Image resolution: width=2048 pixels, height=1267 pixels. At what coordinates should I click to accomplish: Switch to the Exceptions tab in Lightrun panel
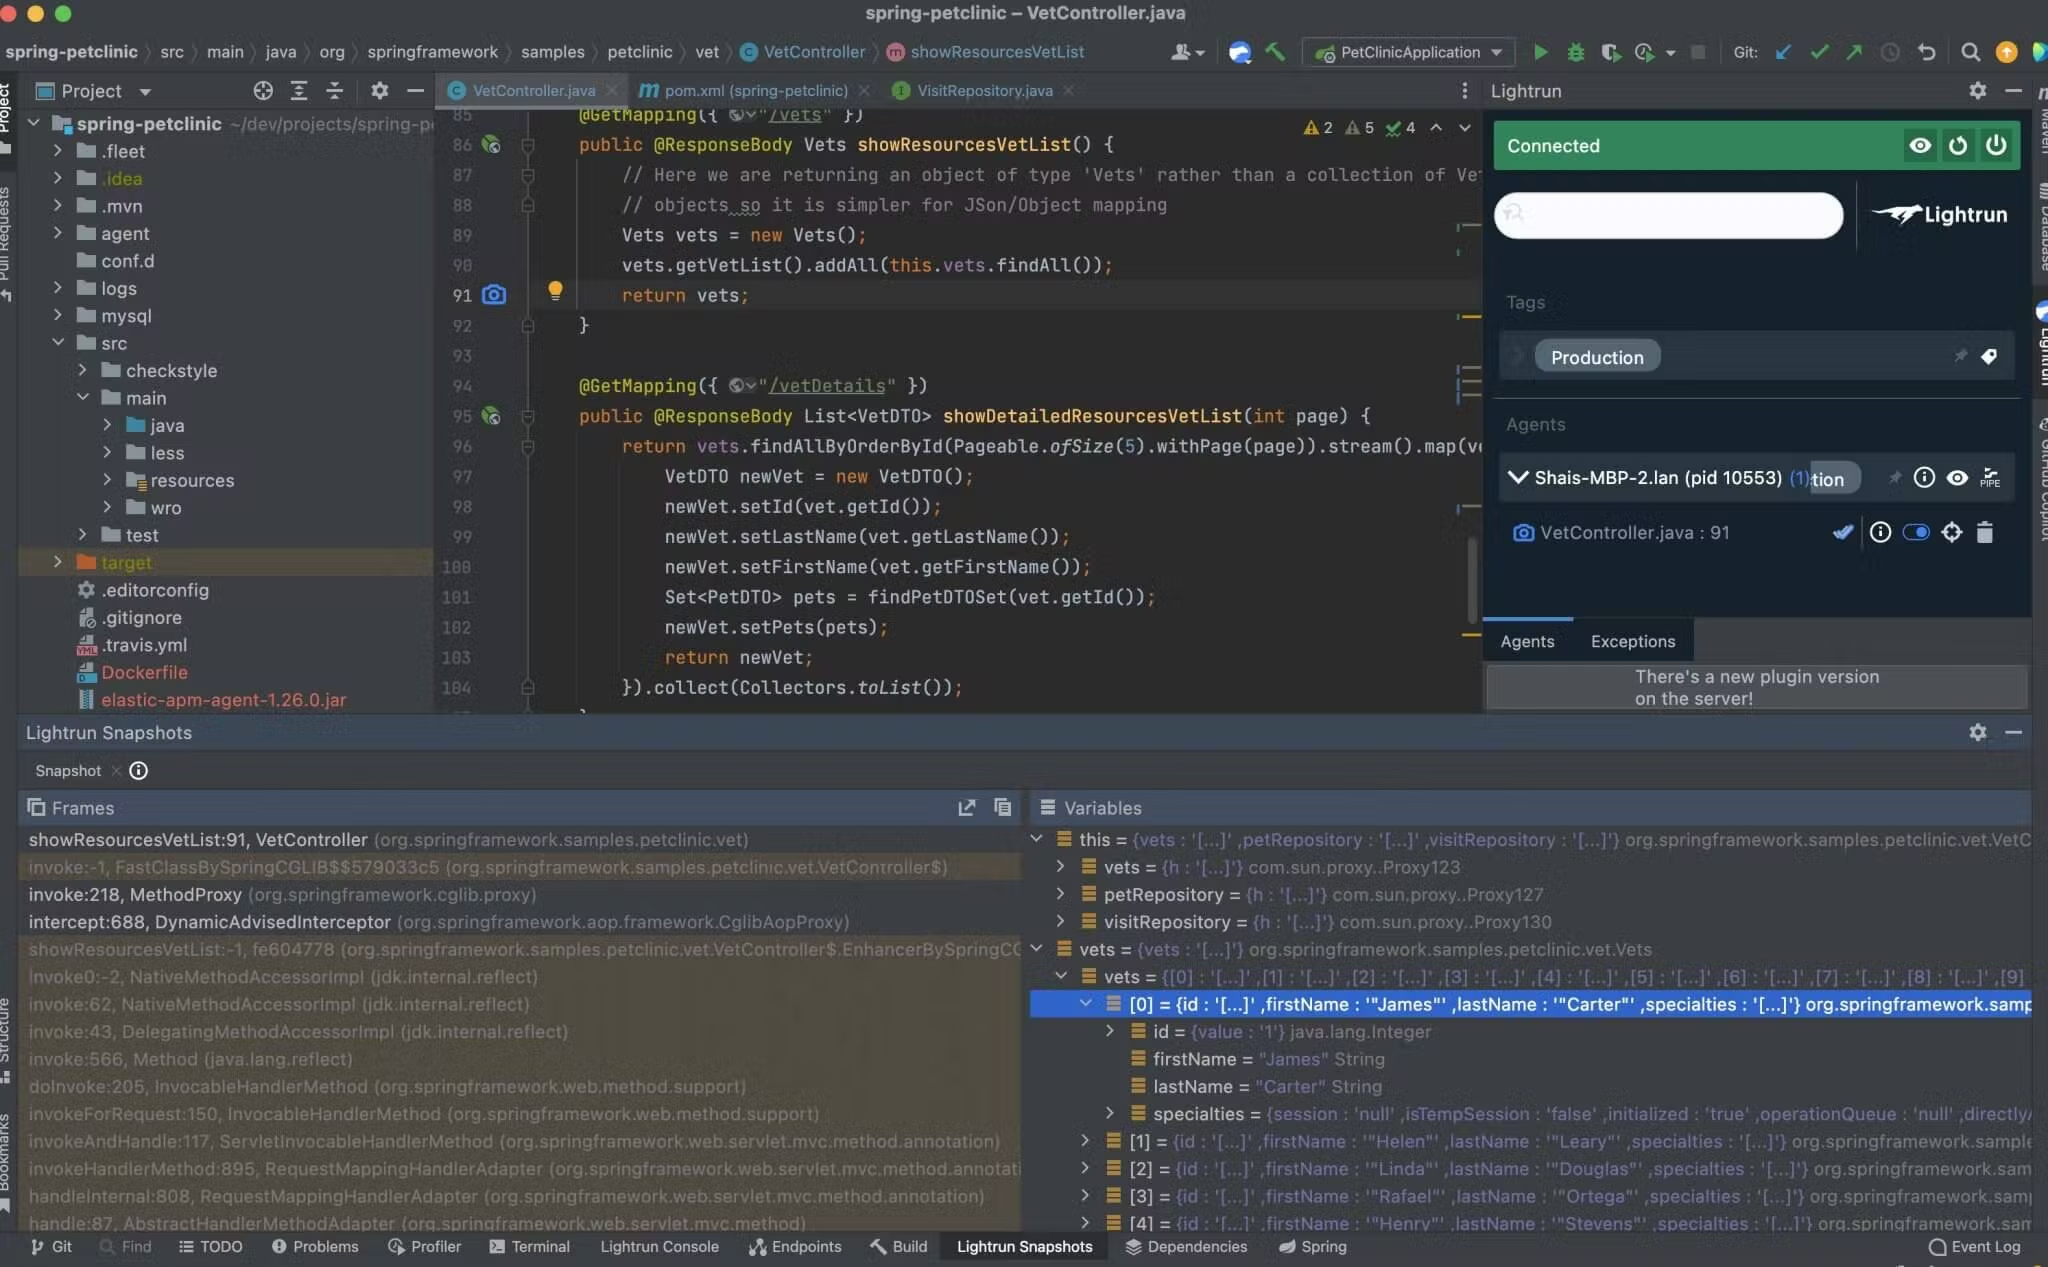point(1634,642)
